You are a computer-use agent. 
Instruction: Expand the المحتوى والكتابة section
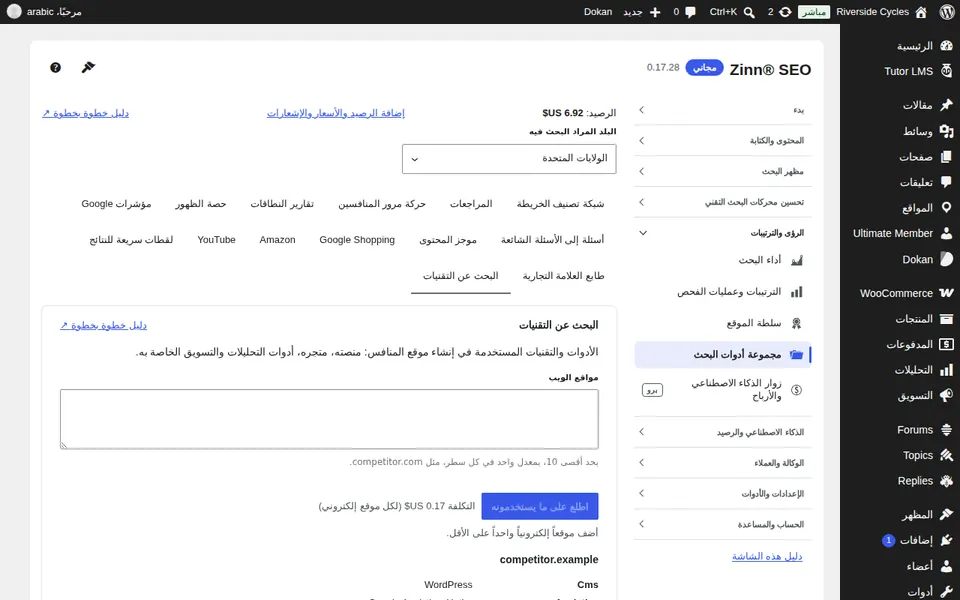[x=723, y=141]
